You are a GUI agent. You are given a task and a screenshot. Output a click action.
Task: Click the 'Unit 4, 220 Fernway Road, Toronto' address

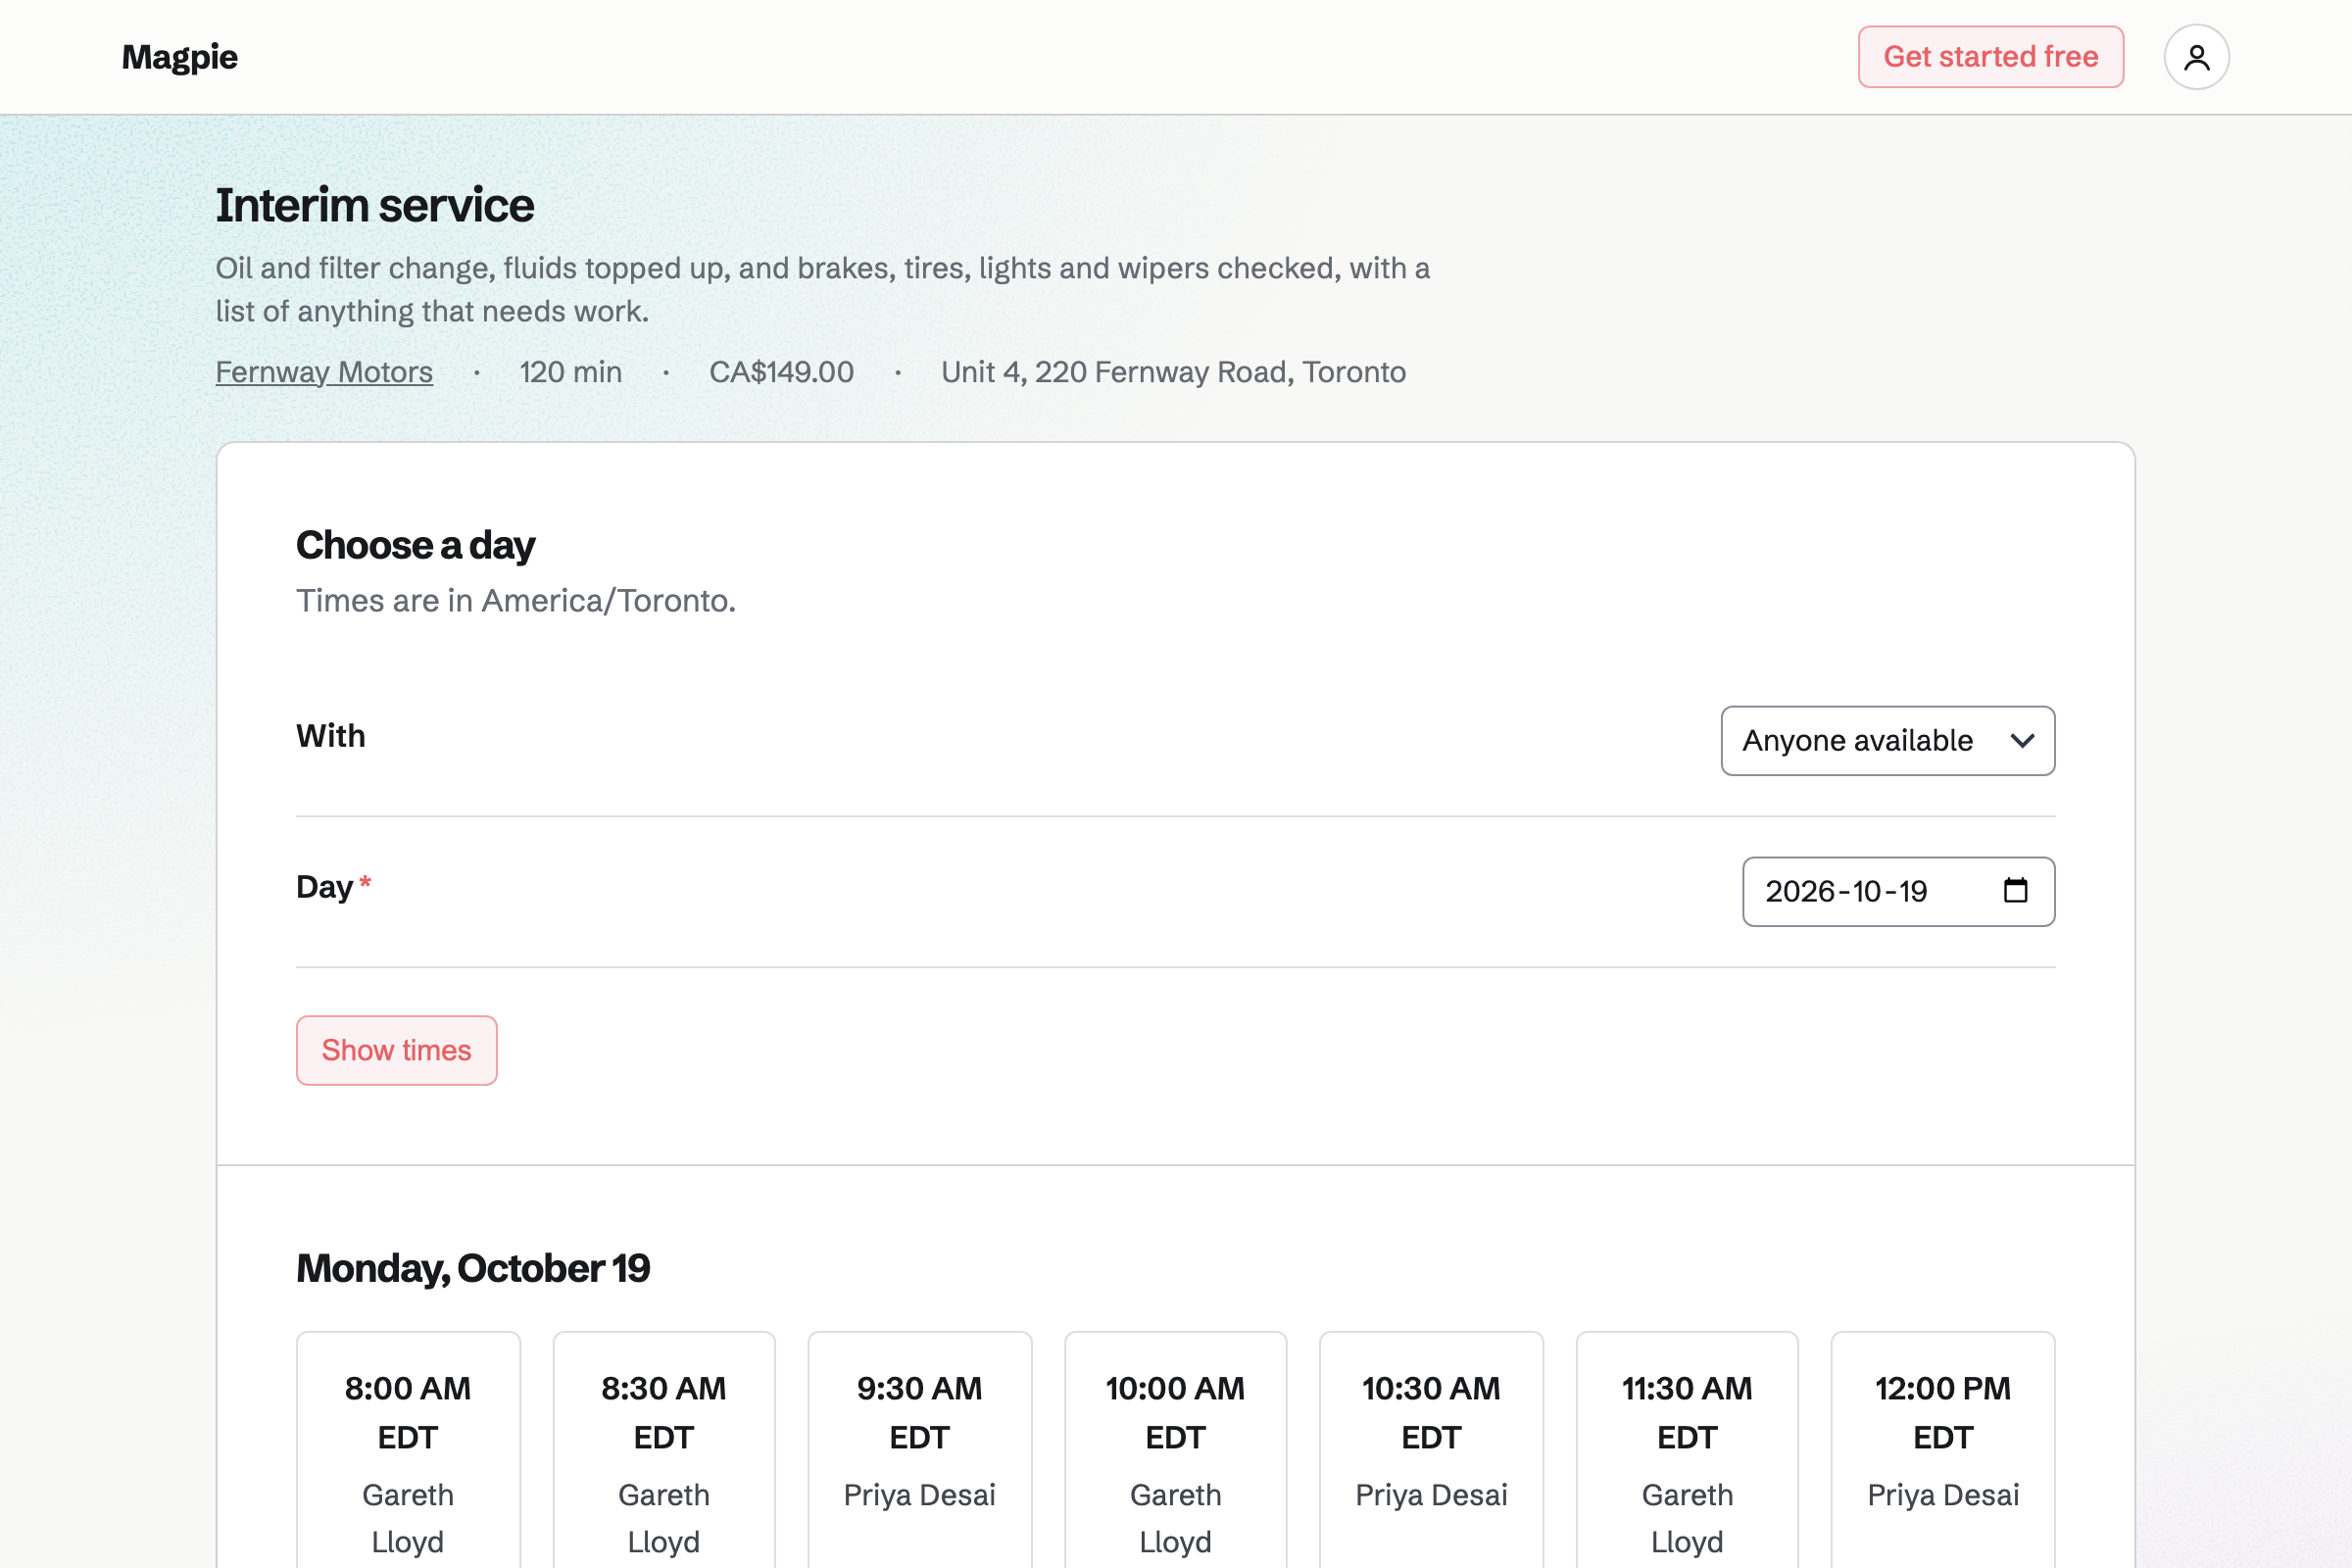(1173, 372)
